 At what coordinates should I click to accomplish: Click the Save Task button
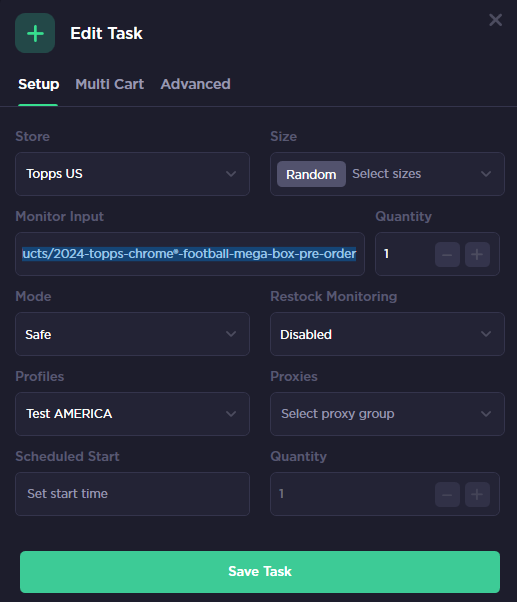point(260,572)
